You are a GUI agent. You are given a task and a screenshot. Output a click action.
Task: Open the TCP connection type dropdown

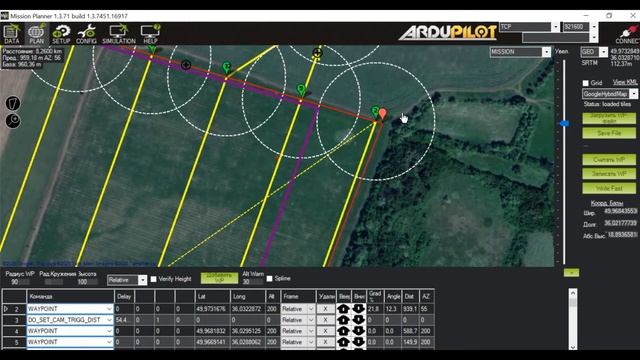point(556,27)
